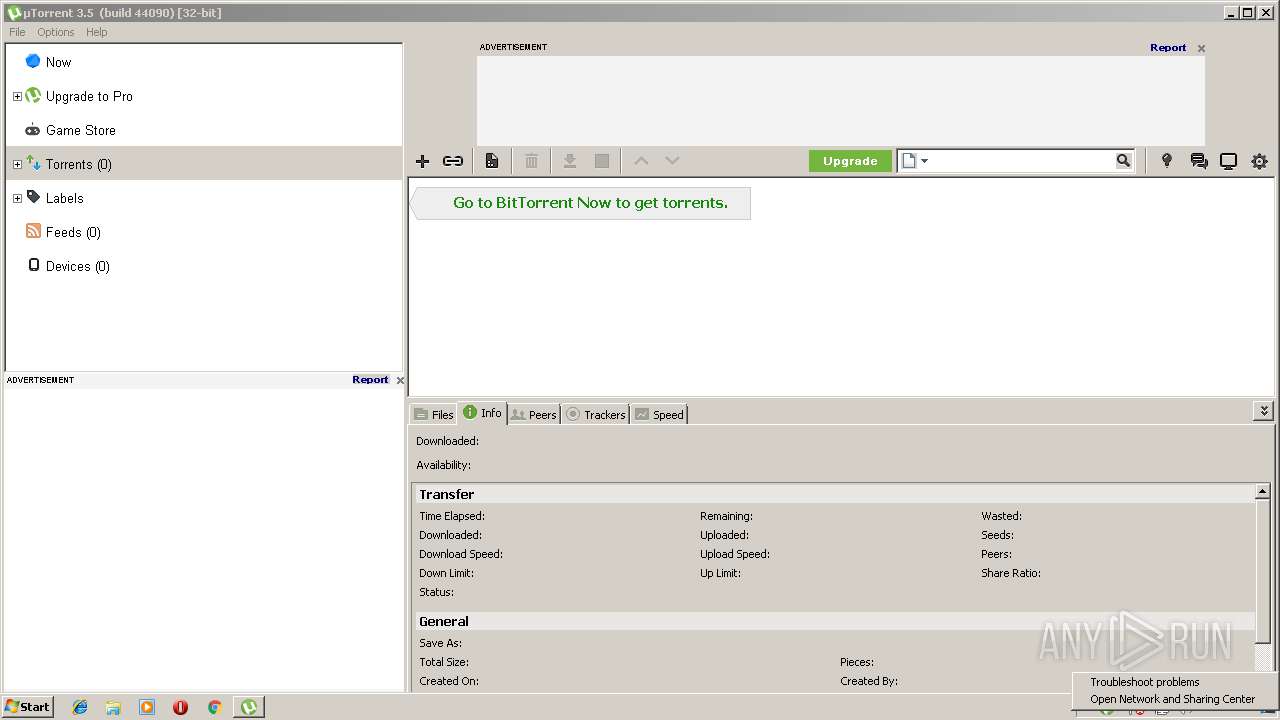Close the sidebar advertisement
Viewport: 1280px width, 720px height.
coord(400,380)
